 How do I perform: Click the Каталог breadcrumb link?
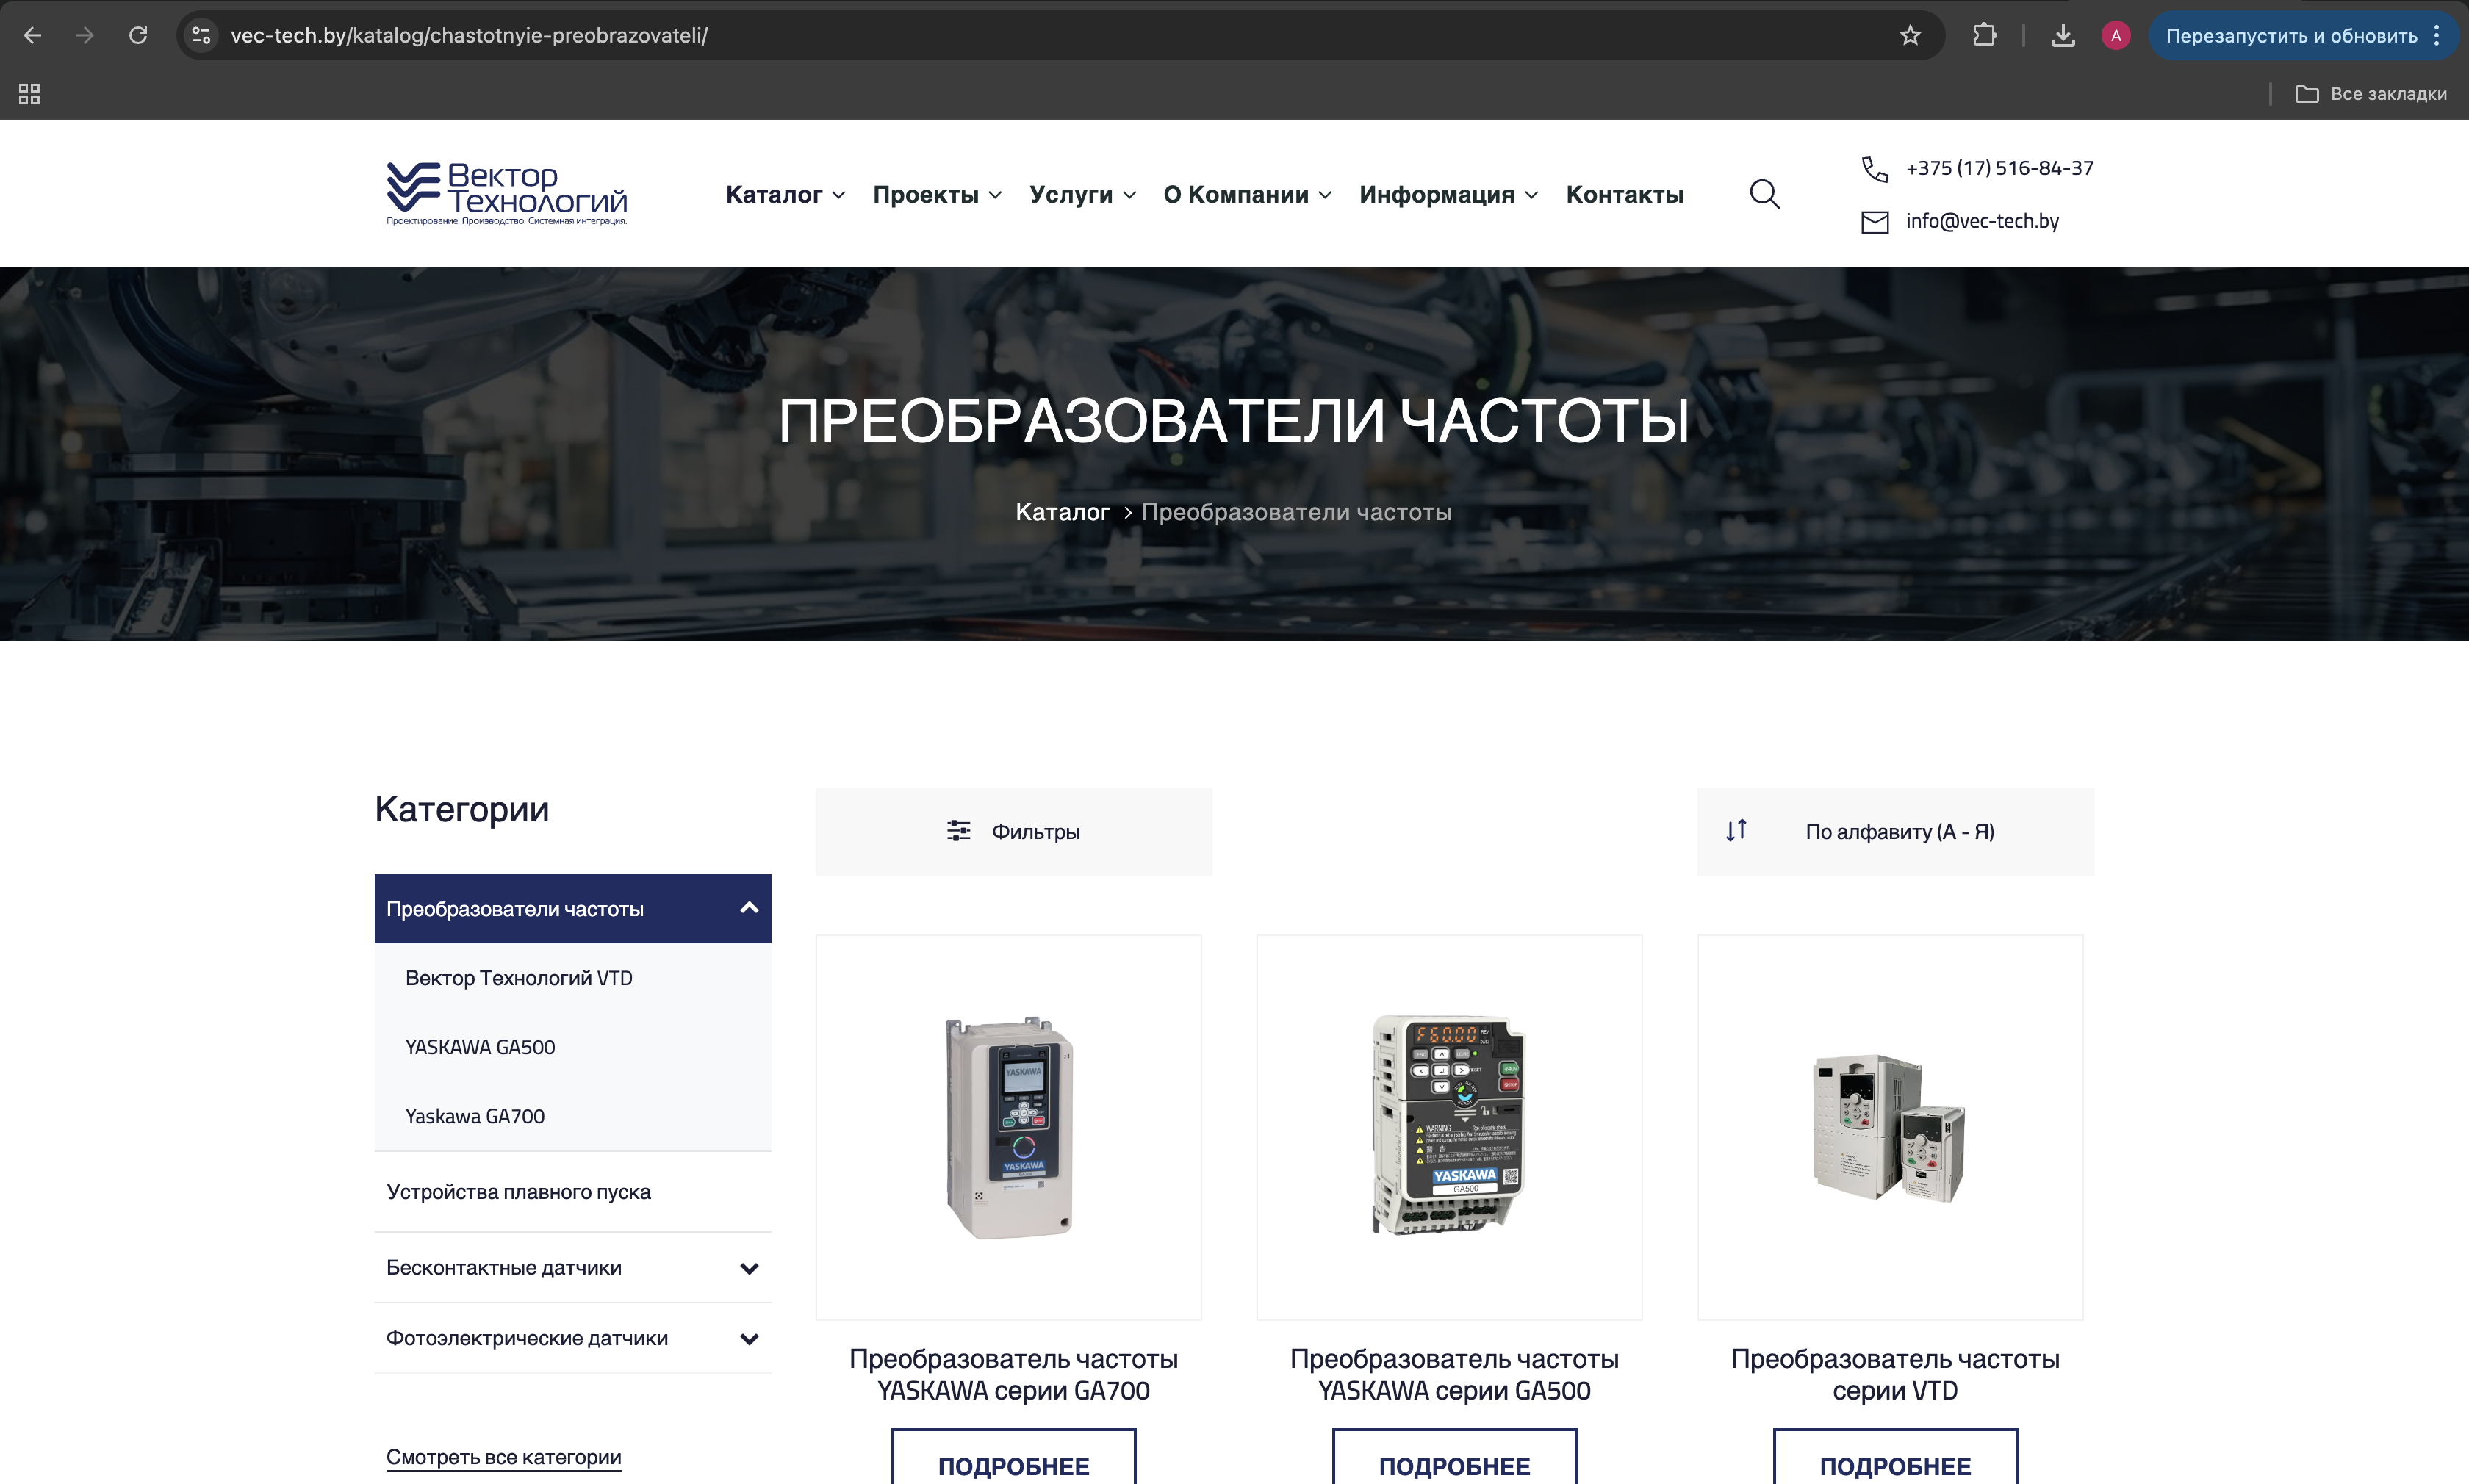1062,512
